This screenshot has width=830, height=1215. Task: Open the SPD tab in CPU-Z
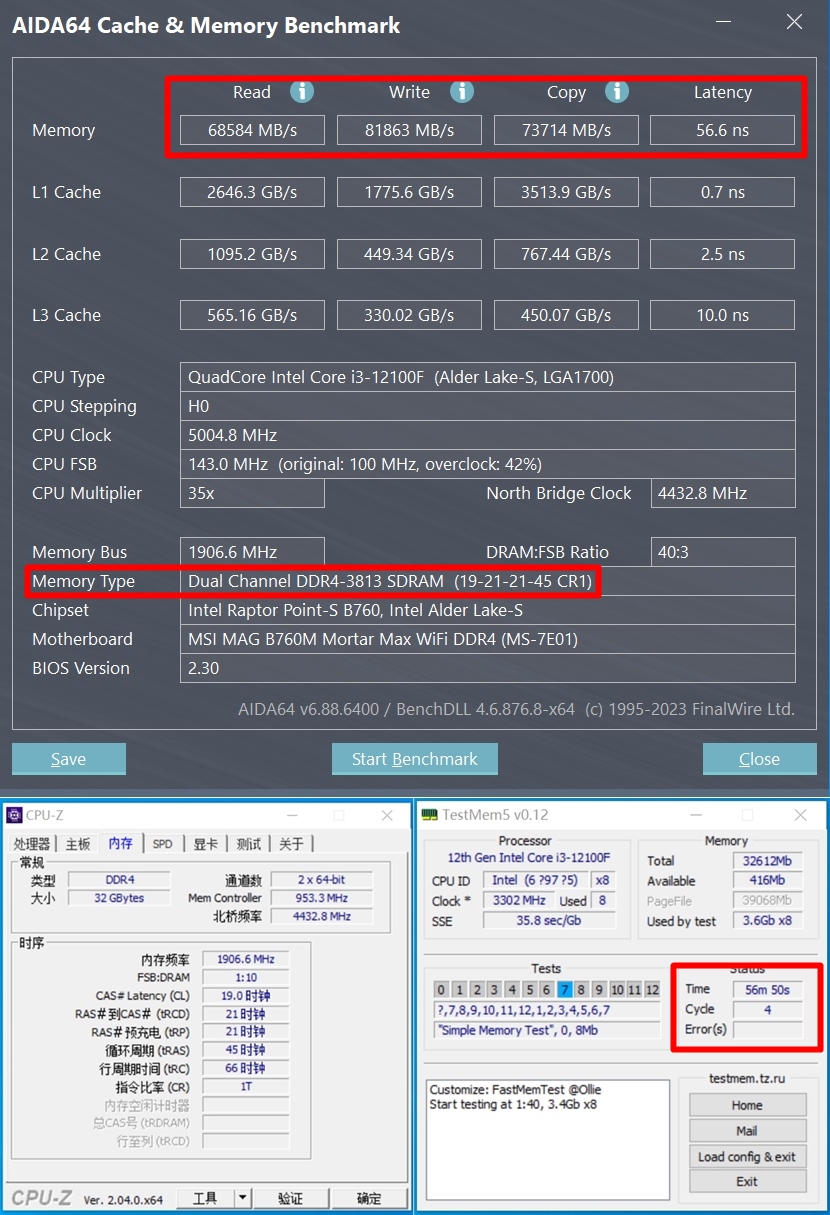click(162, 844)
